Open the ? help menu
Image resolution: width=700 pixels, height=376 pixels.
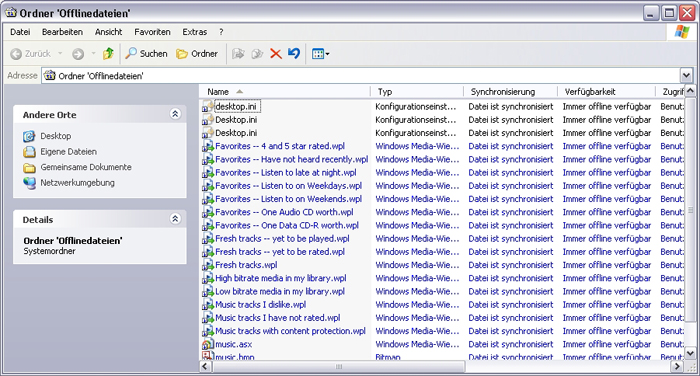coord(221,32)
